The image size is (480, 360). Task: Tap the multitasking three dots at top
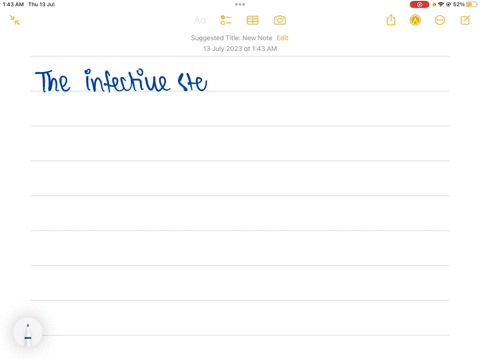[240, 4]
